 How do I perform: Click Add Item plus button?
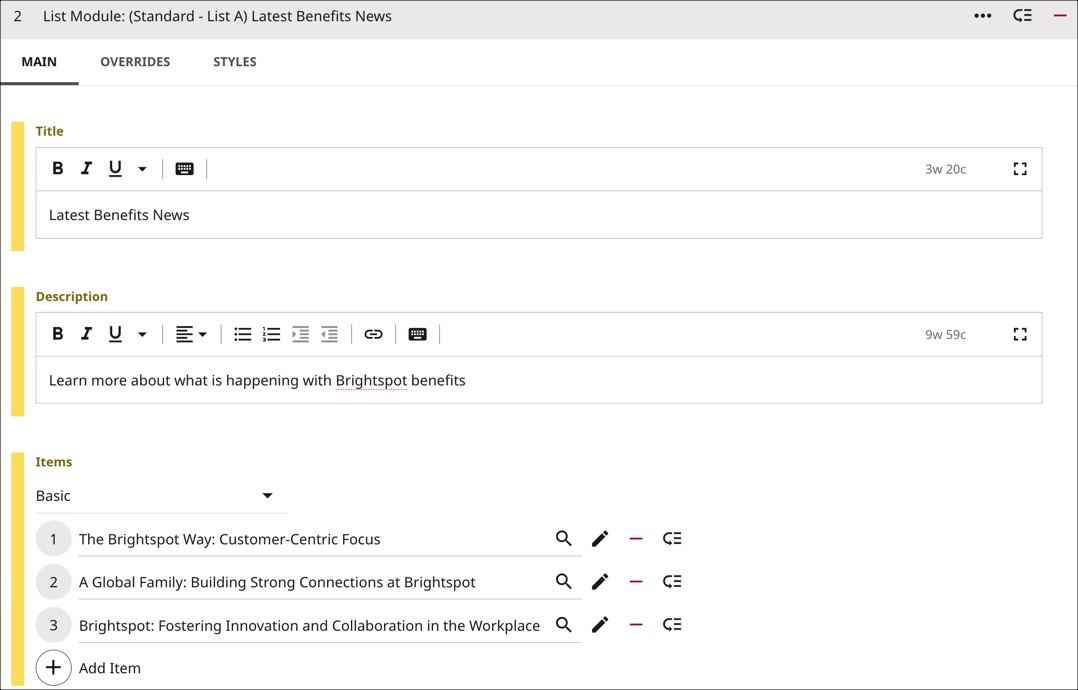54,667
